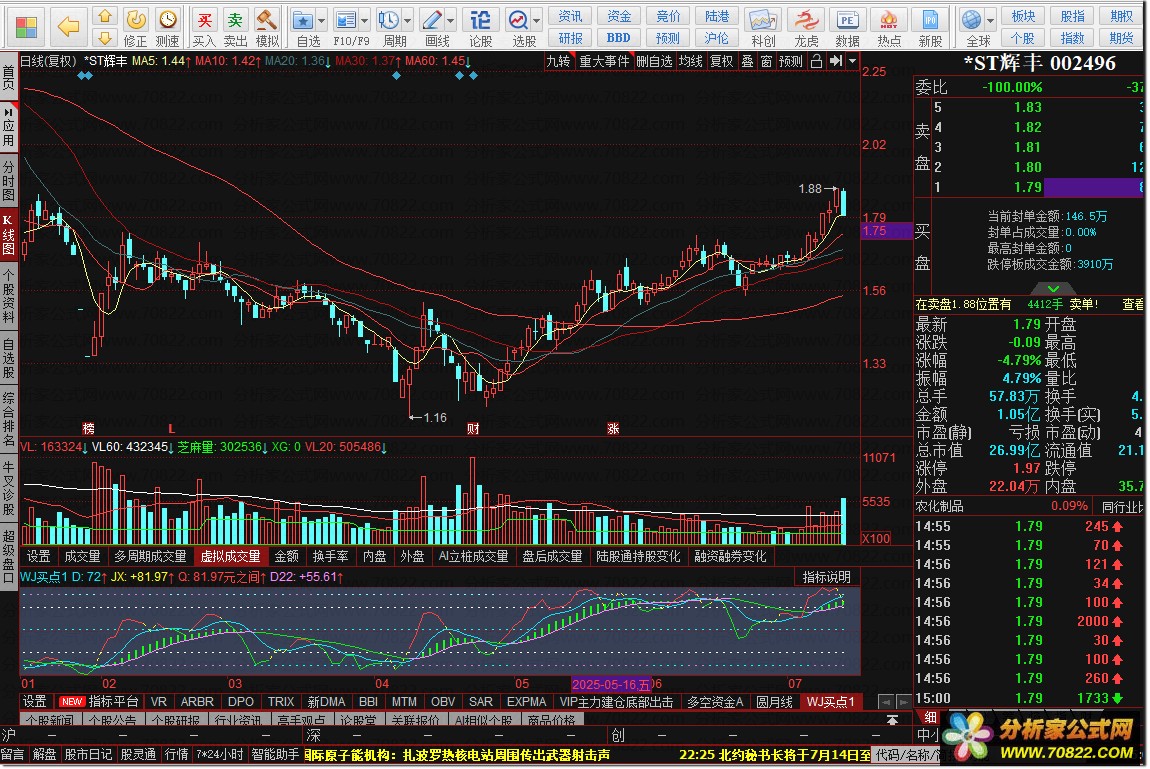Image resolution: width=1150 pixels, height=769 pixels.
Task: Click the lock icon above the chart
Action: 816,62
